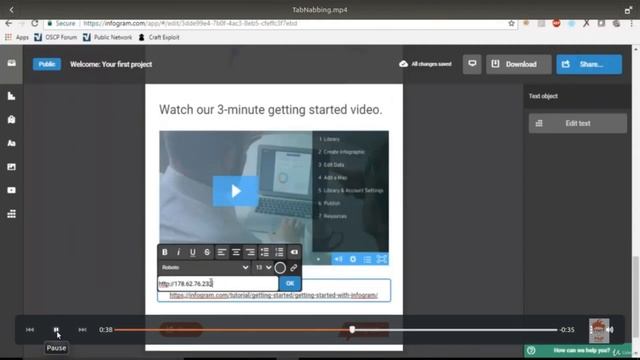Open the presentation view monitor icon
Screen dimensions: 640x360
click(x=472, y=64)
